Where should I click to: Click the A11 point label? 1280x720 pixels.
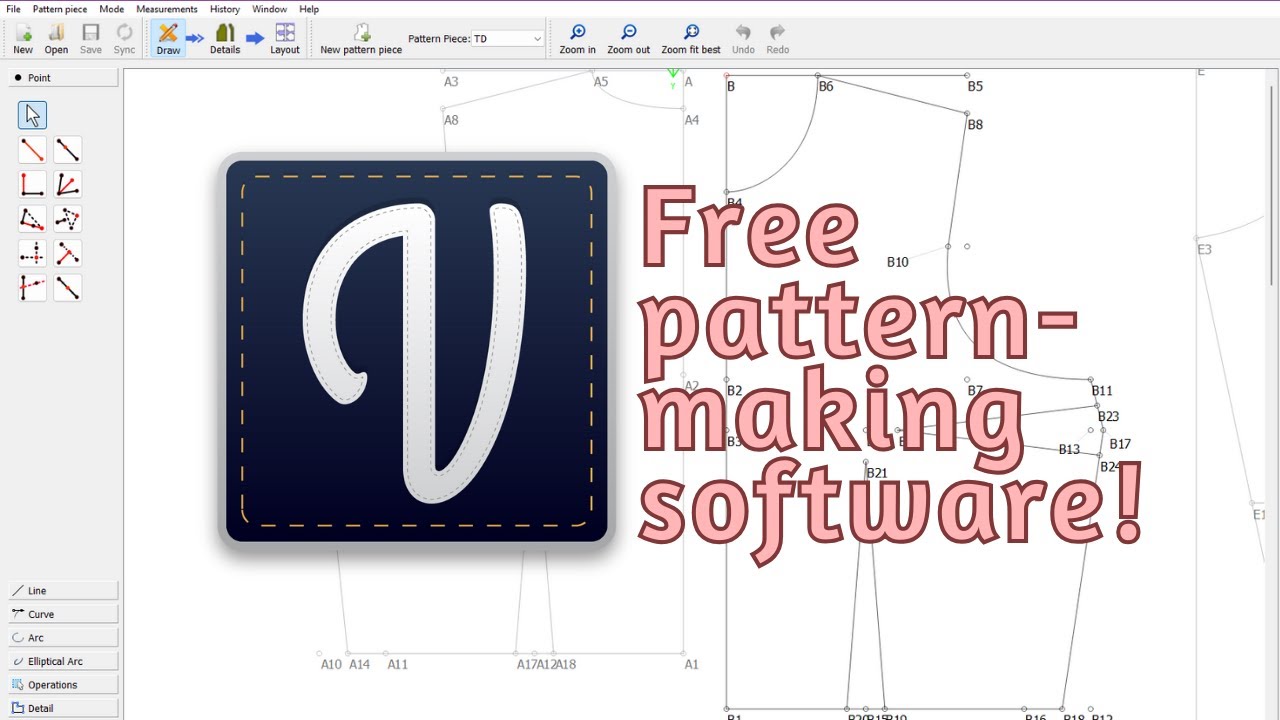398,664
